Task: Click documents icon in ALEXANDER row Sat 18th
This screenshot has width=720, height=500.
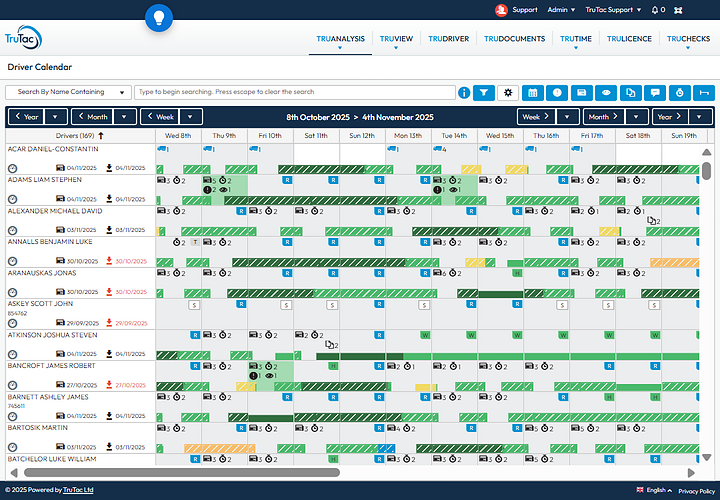Action: point(651,220)
